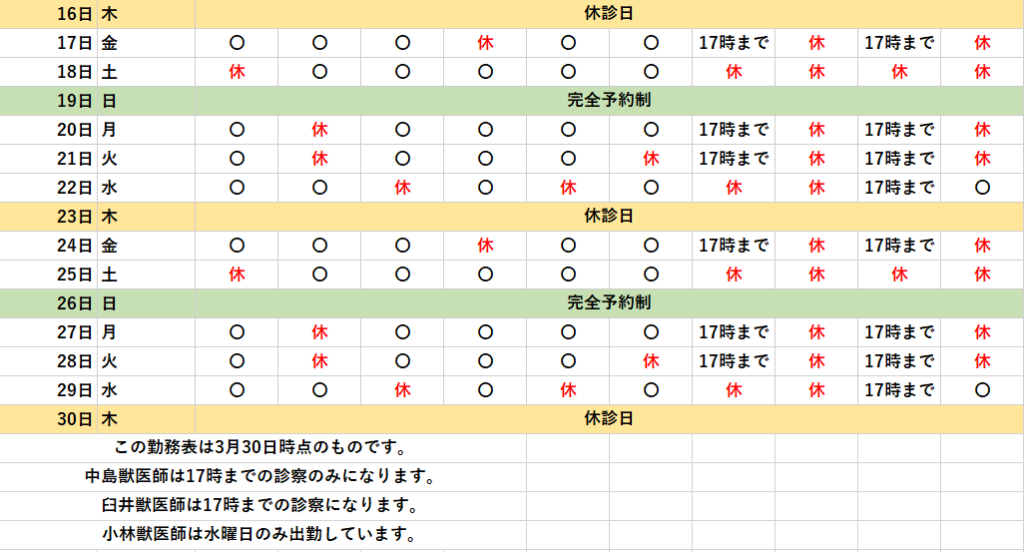Select the 30日 date cell
The image size is (1024, 552).
coord(77,419)
